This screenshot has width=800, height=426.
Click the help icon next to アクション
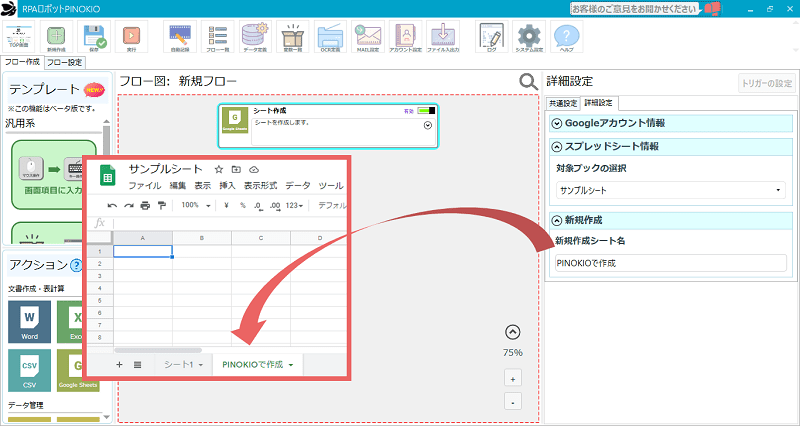(x=76, y=265)
